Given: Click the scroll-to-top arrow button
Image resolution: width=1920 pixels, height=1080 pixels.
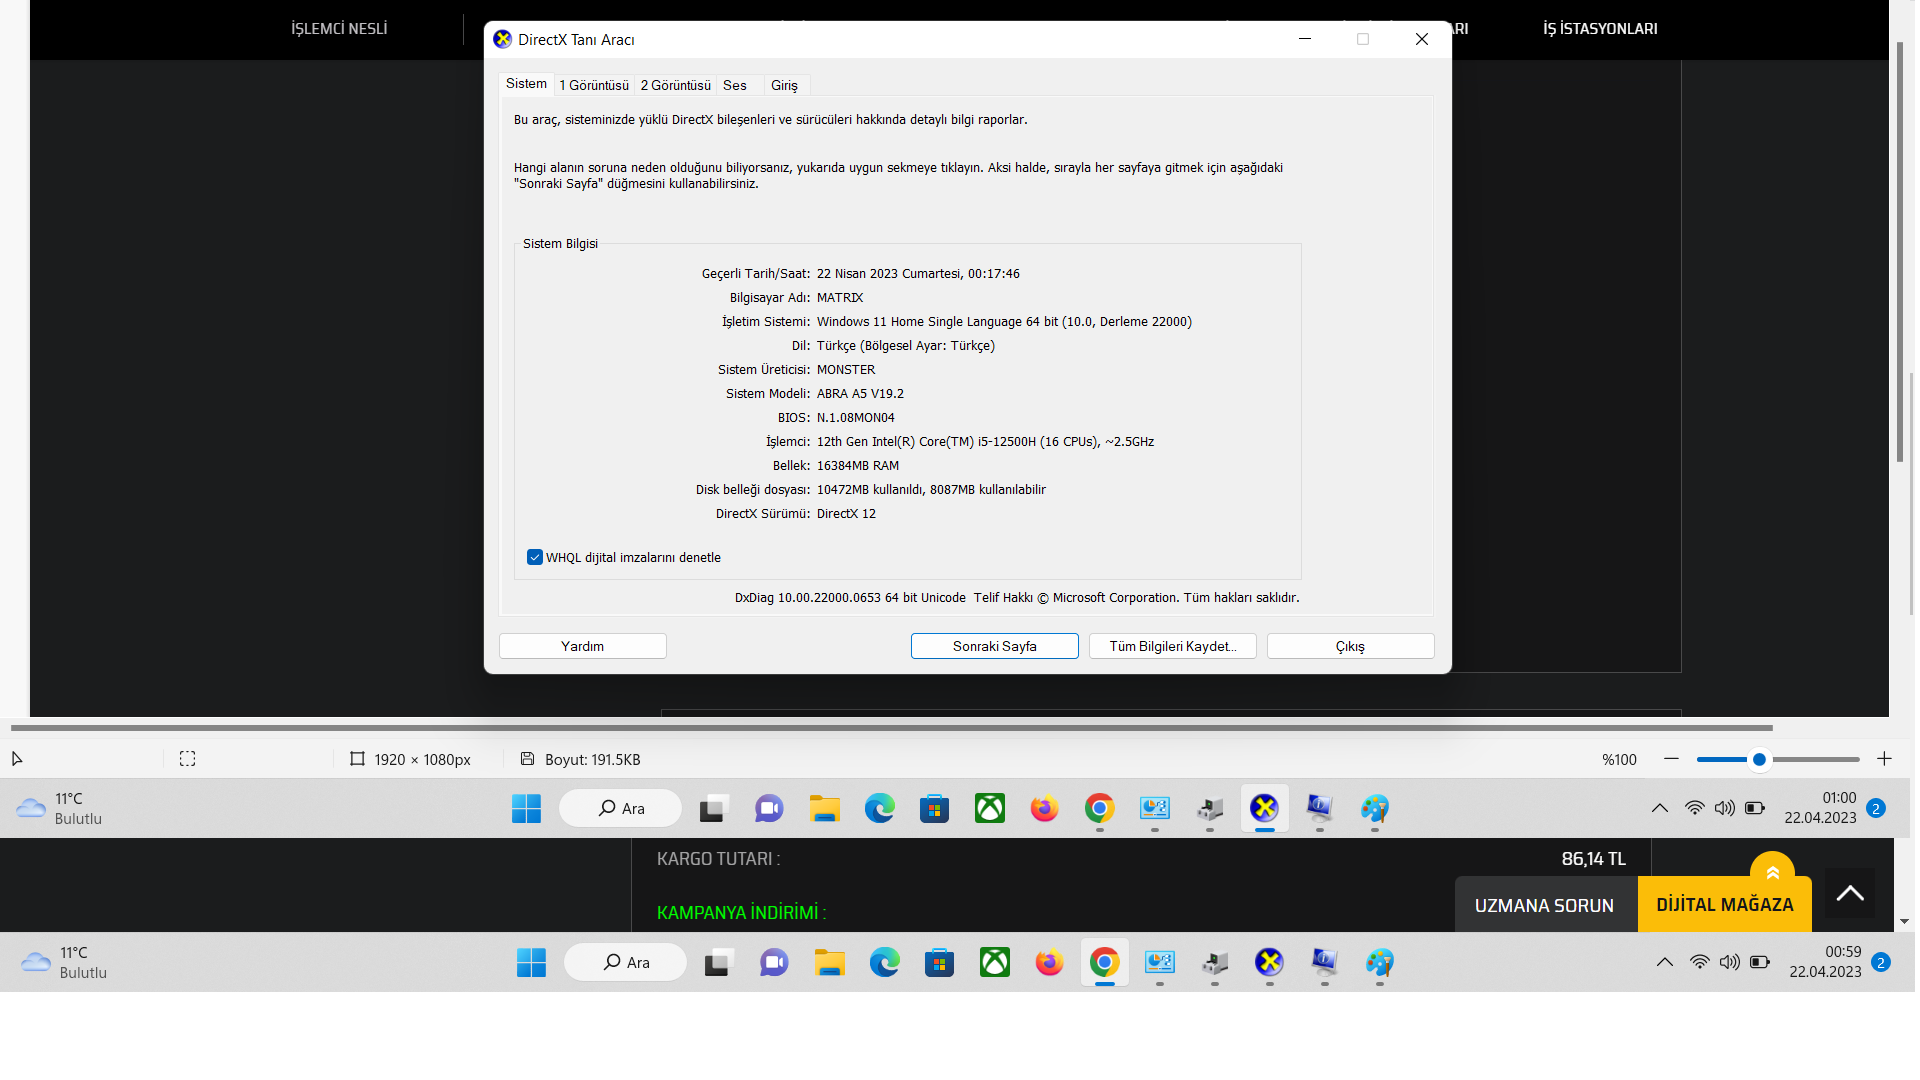Looking at the screenshot, I should pos(1850,893).
